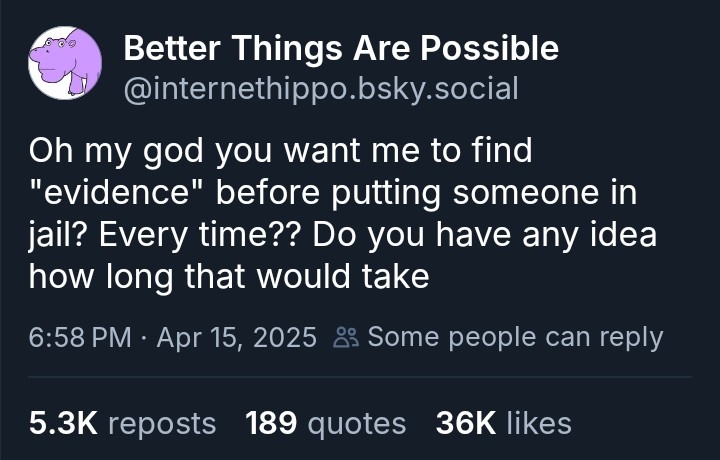The width and height of the screenshot is (720, 460).
Task: Click the text "how long that would take"
Action: (229, 274)
